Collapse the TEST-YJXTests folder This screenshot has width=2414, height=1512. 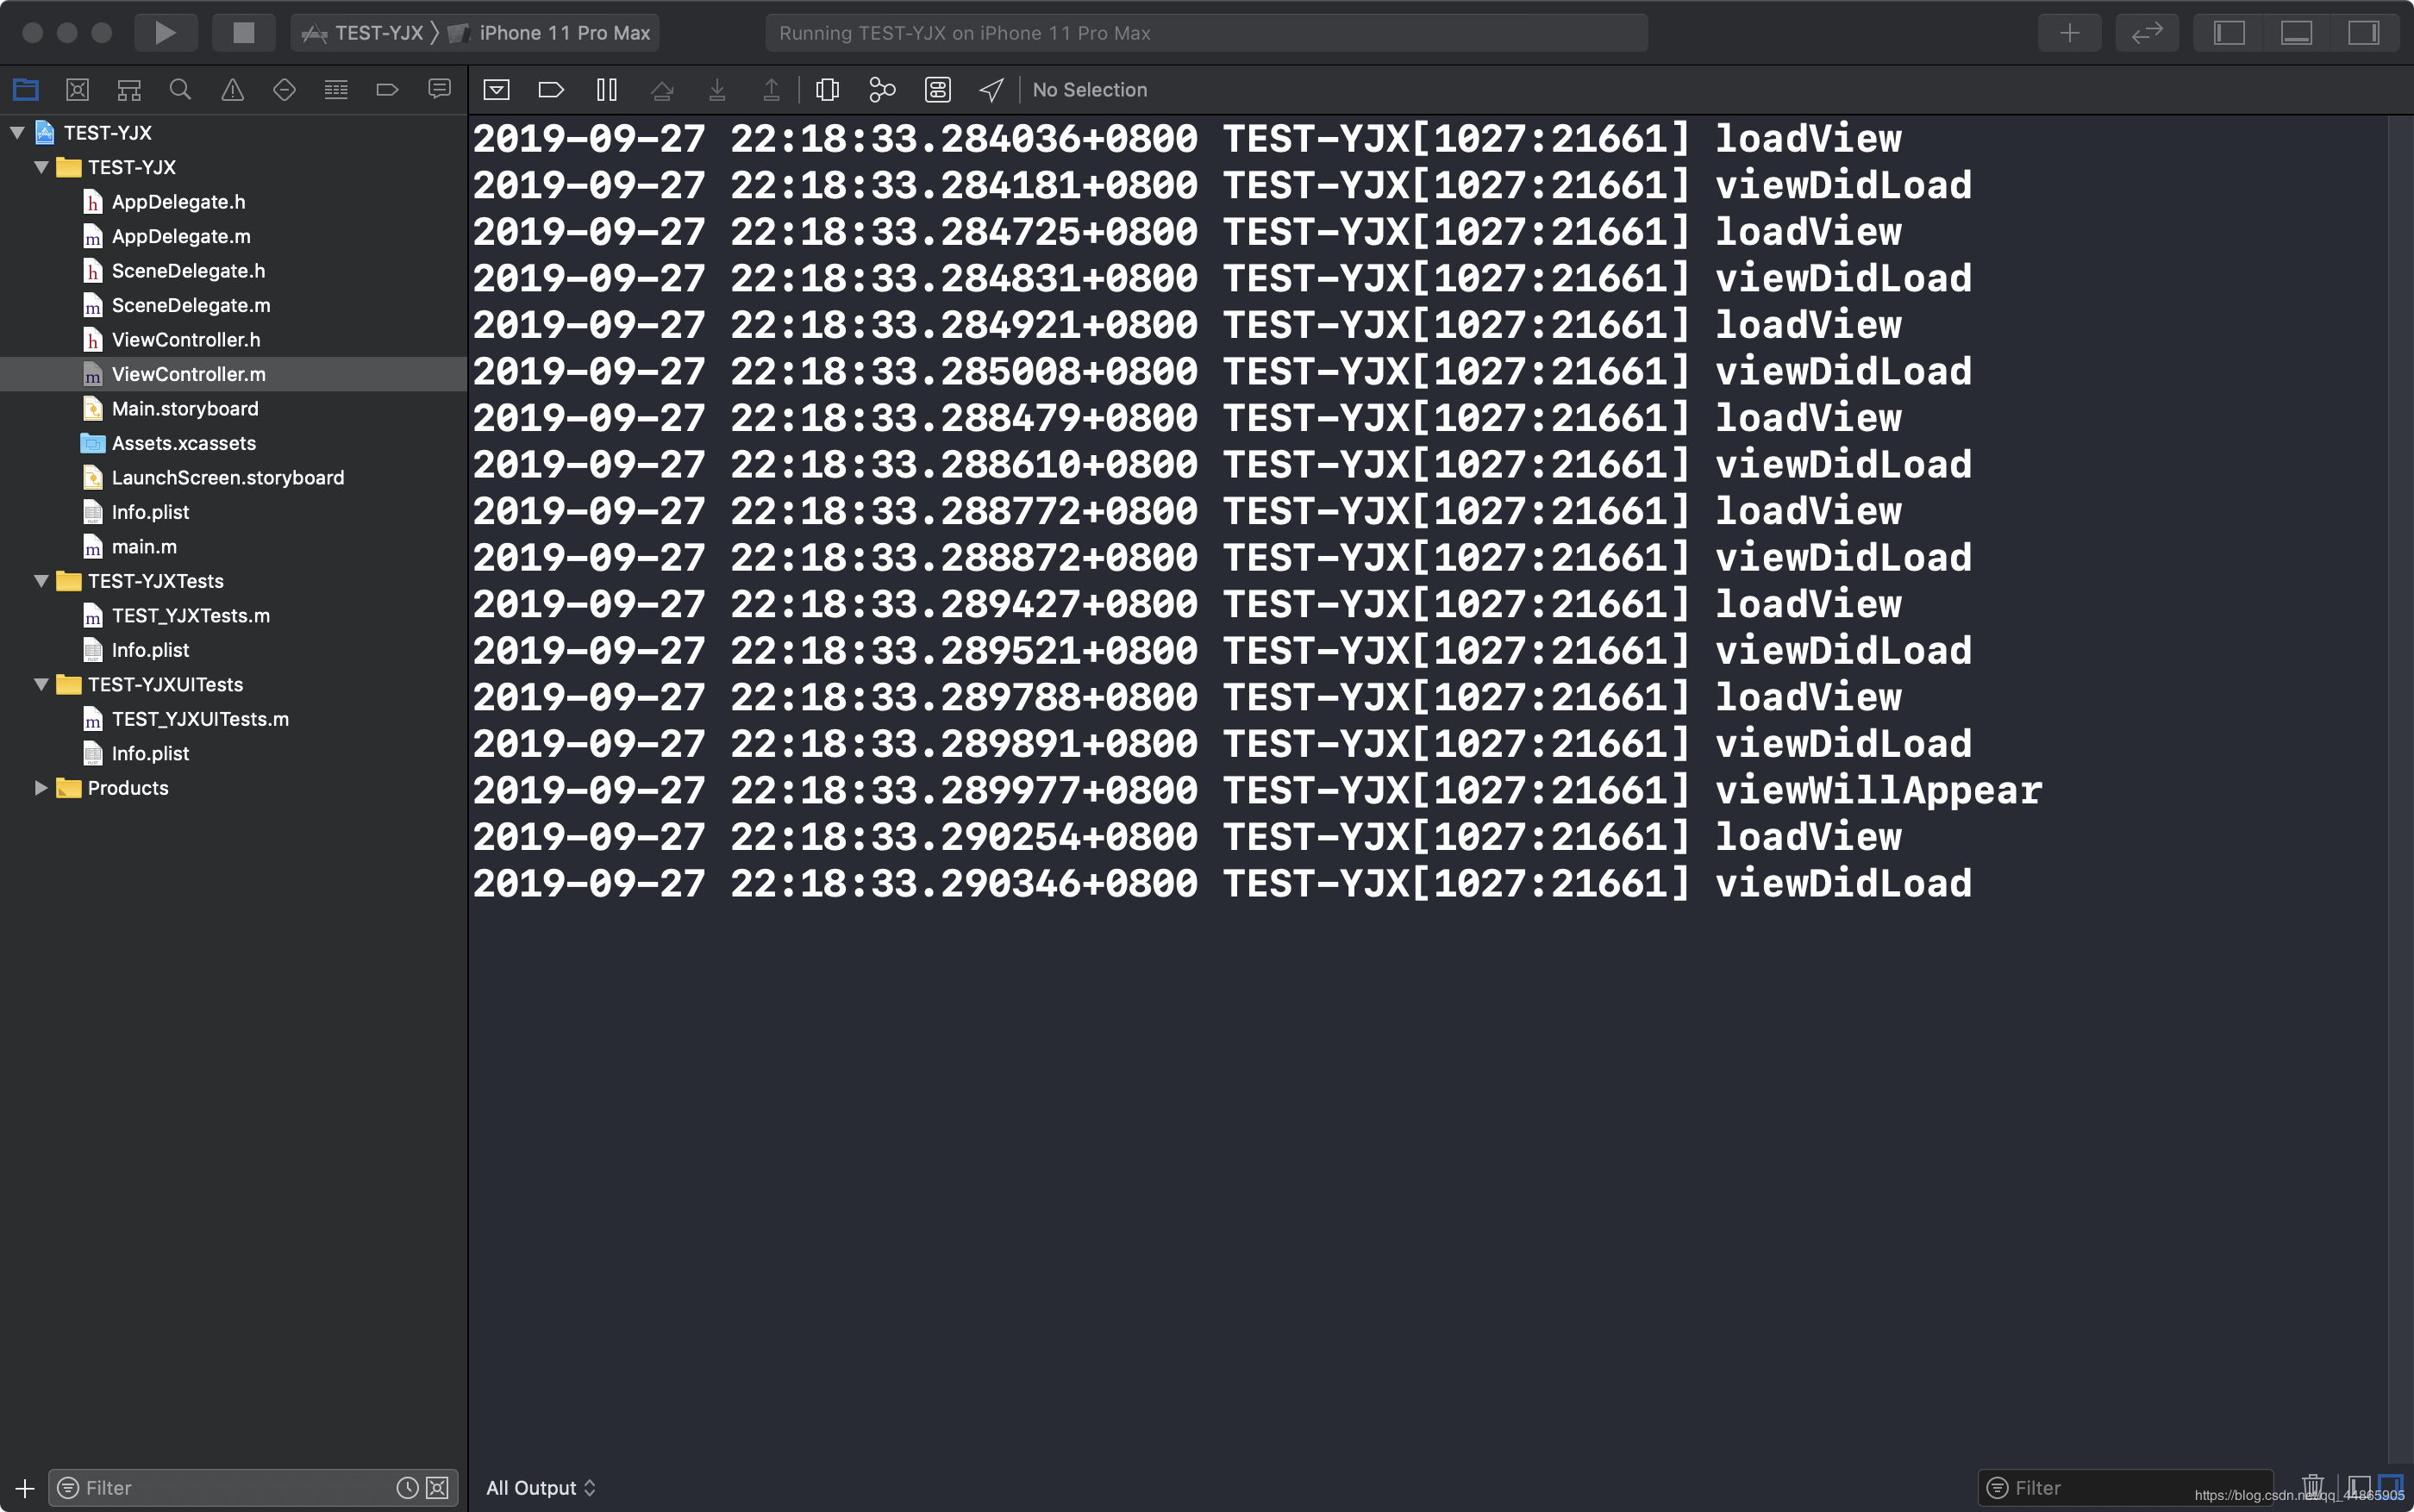41,581
